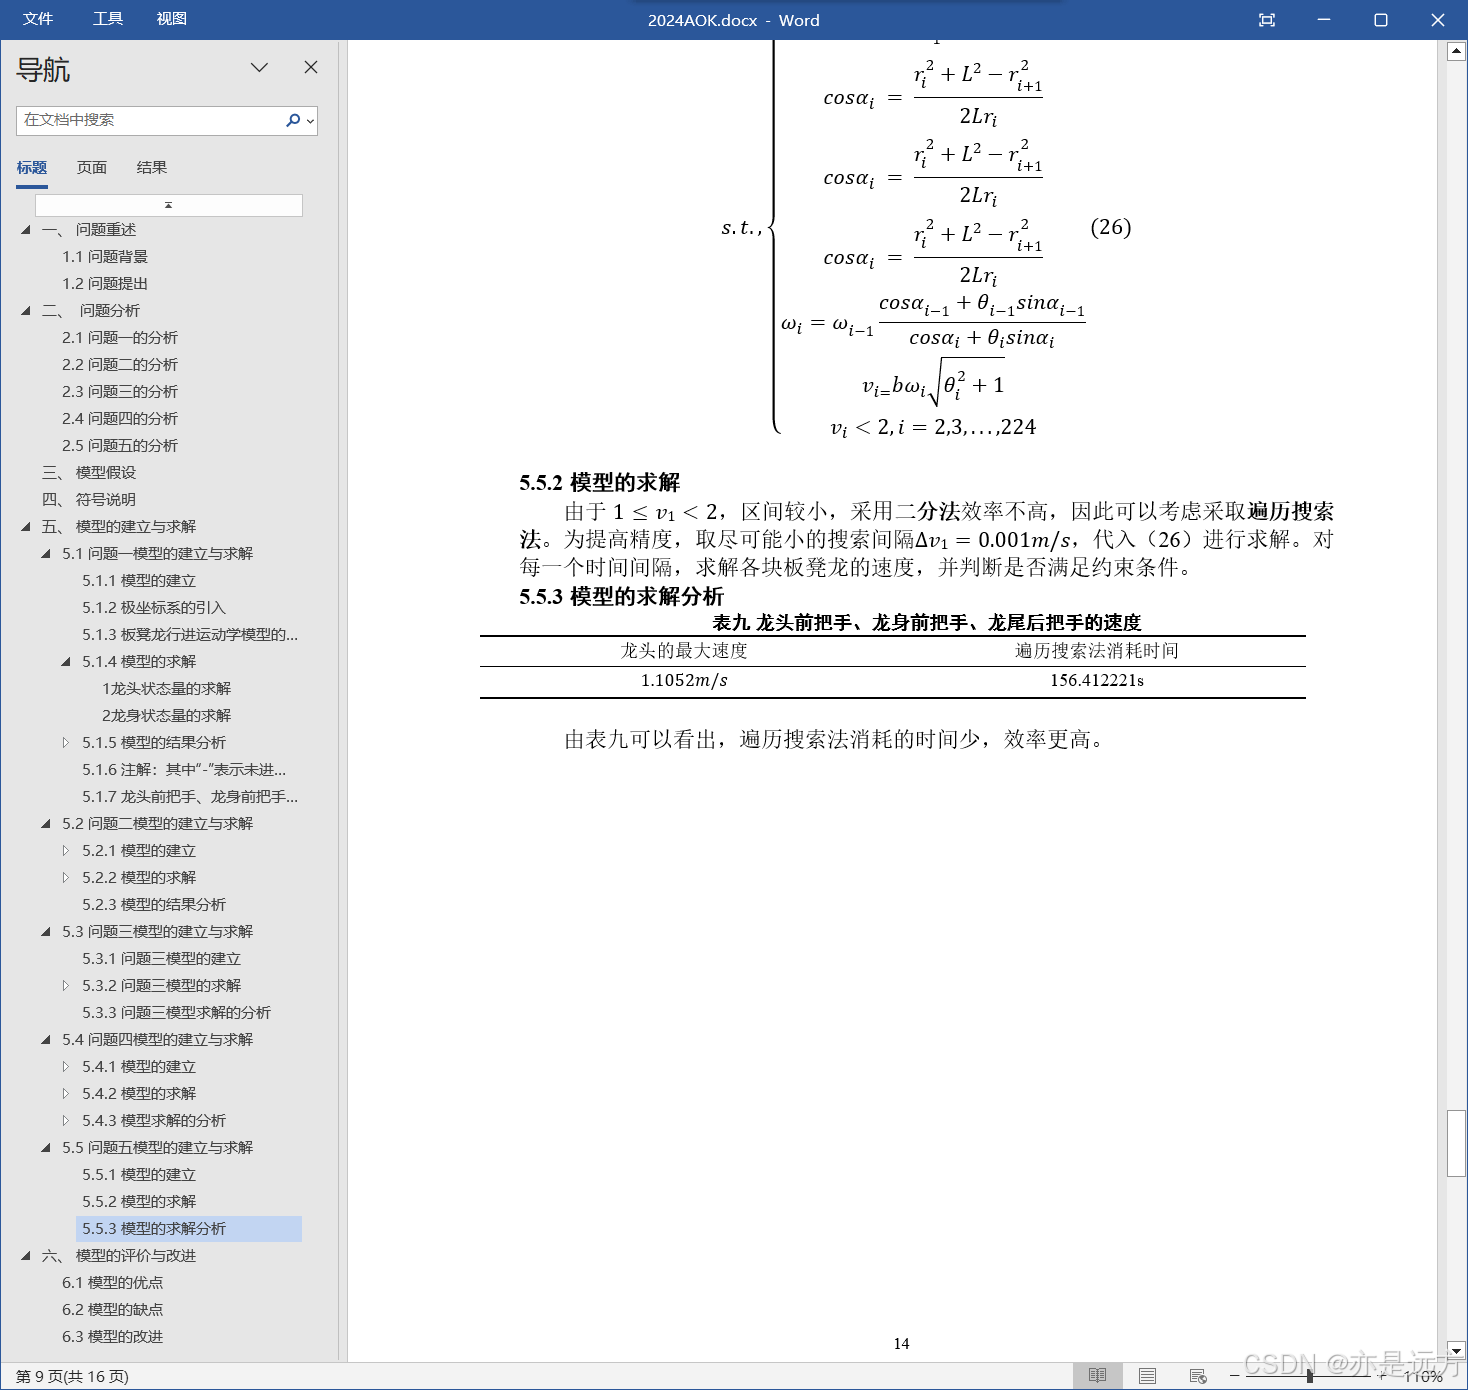Collapse the 5.5 问题五模型的建立与求解 triangle
Screen dimensions: 1468x1390
(46, 1148)
